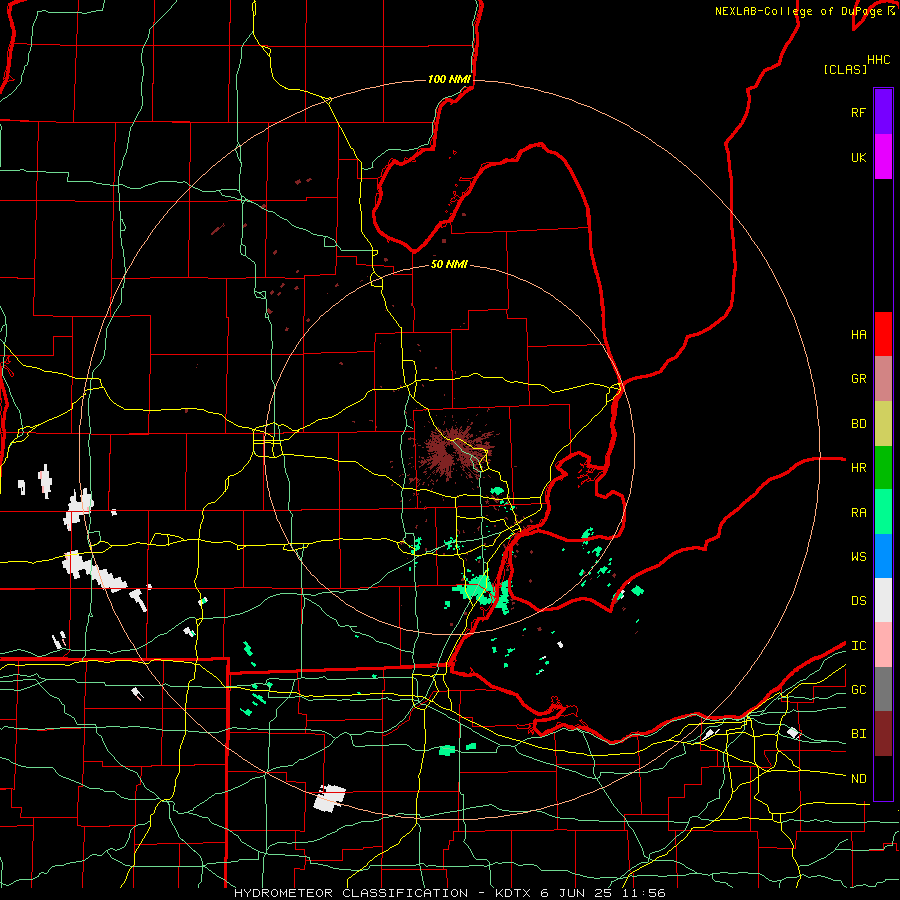Click the 'HYDROMETEOR CLASSIFICATION' title text
Screen dimensions: 900x900
tap(350, 893)
